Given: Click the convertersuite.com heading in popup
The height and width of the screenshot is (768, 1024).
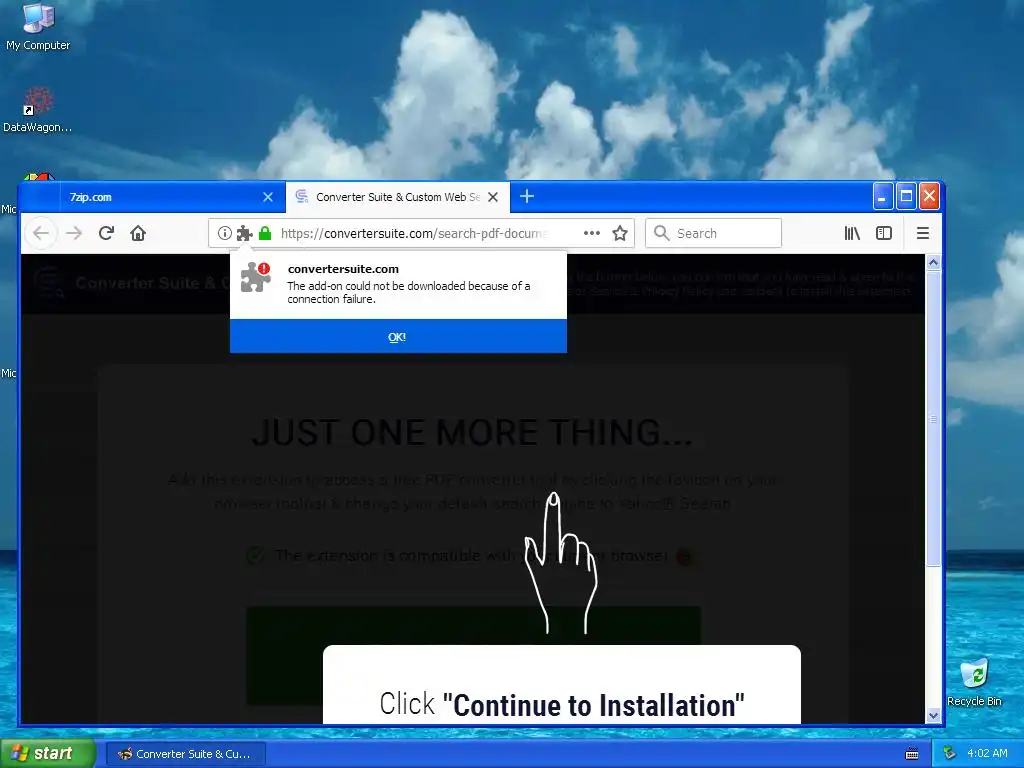Looking at the screenshot, I should coord(343,269).
